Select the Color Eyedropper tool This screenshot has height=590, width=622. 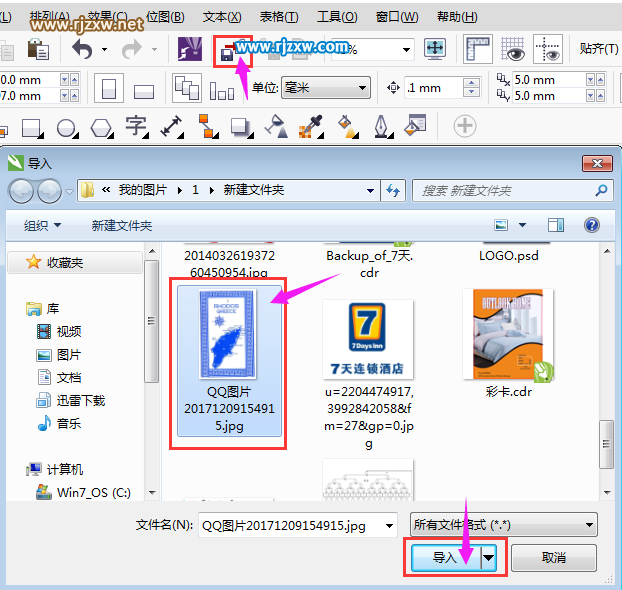pos(311,127)
